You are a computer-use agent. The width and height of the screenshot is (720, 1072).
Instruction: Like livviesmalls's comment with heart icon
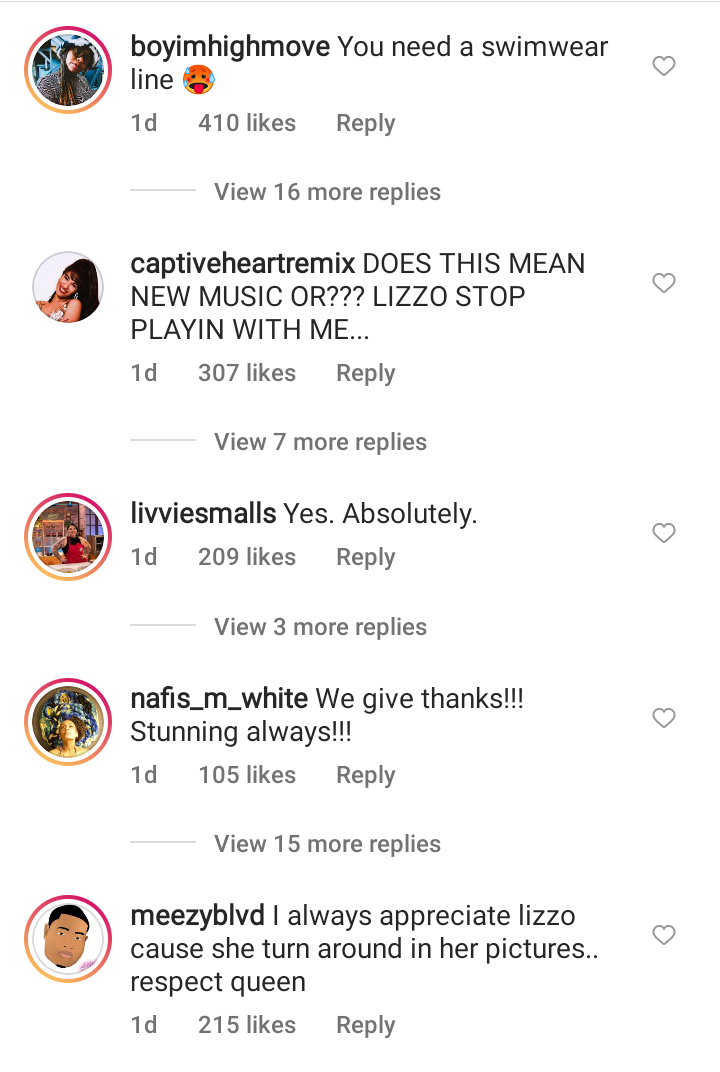pos(664,534)
